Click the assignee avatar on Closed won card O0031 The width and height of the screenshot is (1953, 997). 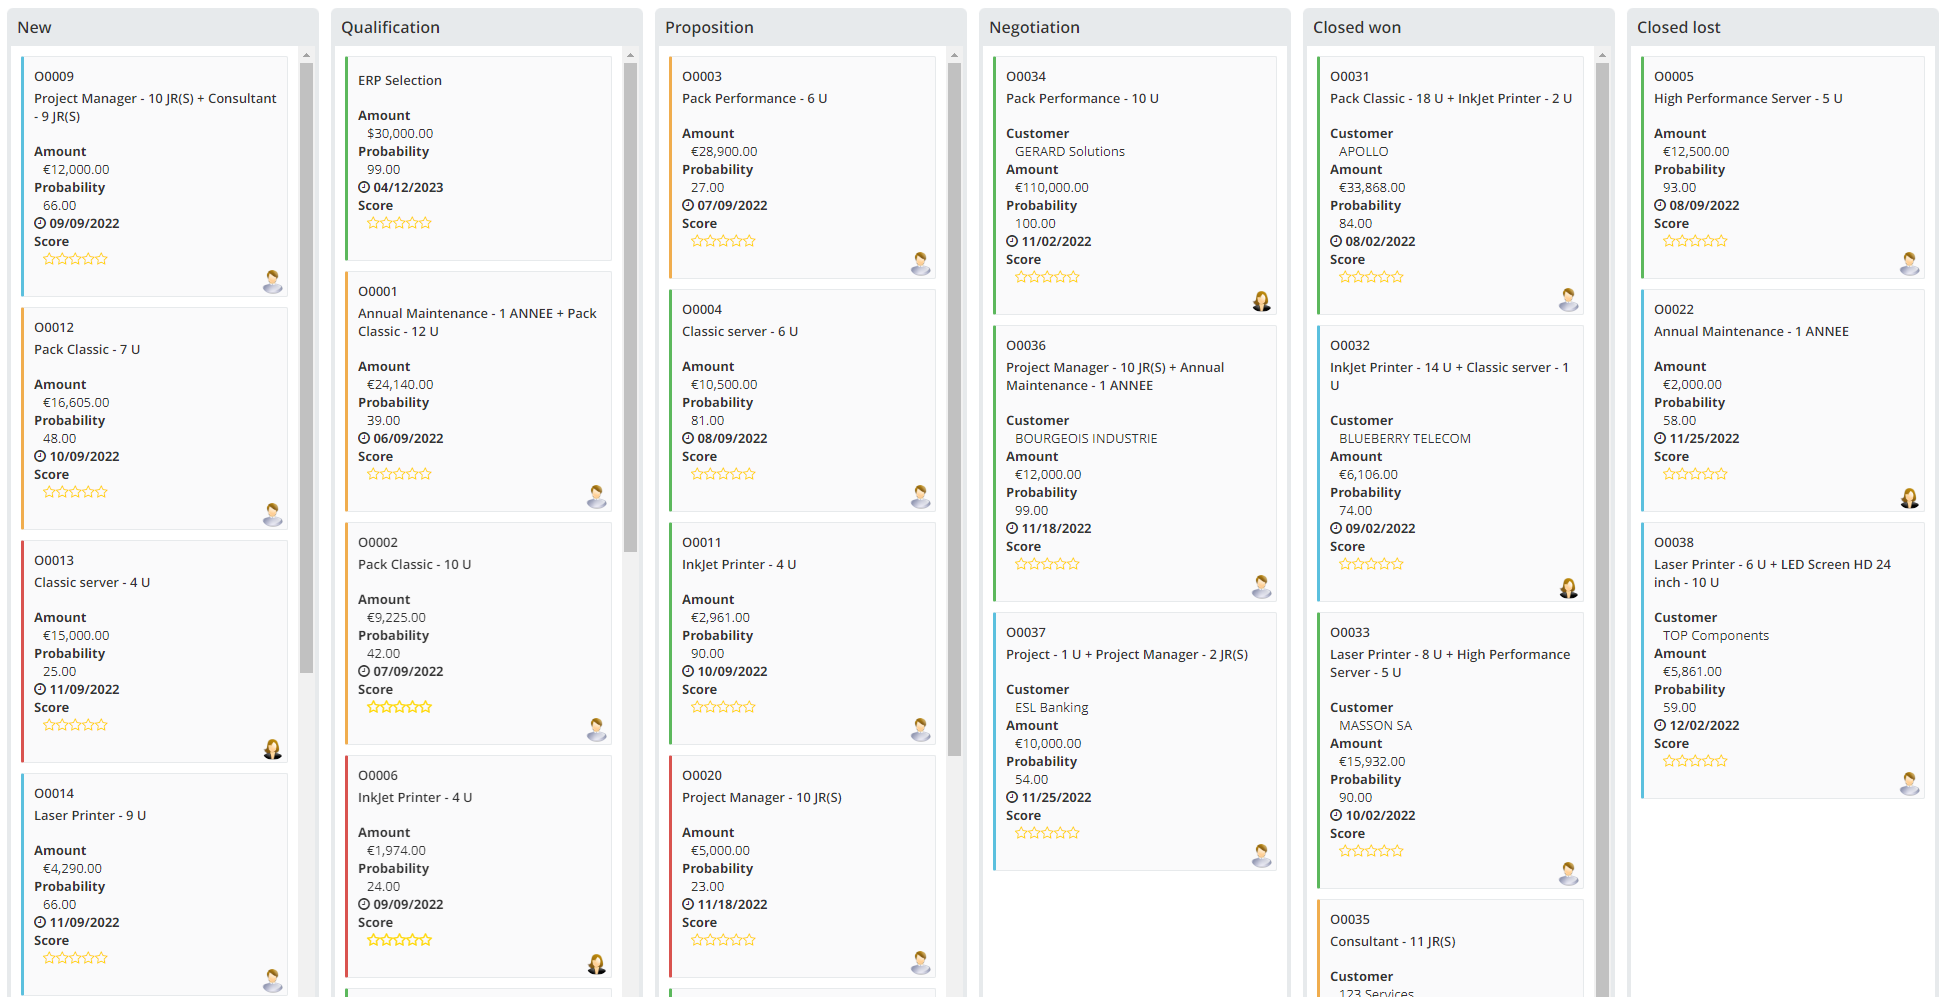point(1568,299)
